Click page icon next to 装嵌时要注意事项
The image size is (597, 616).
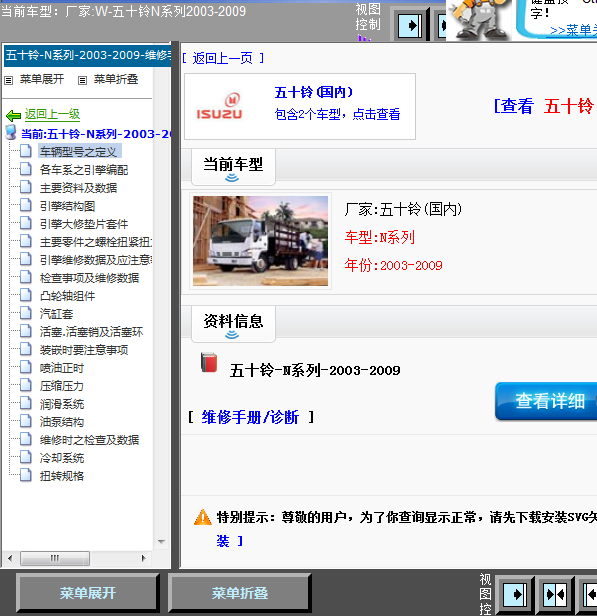(26, 349)
